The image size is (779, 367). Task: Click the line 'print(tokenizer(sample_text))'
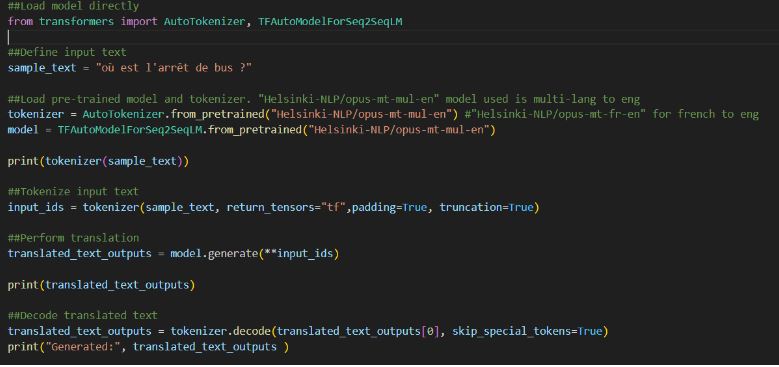(x=98, y=161)
